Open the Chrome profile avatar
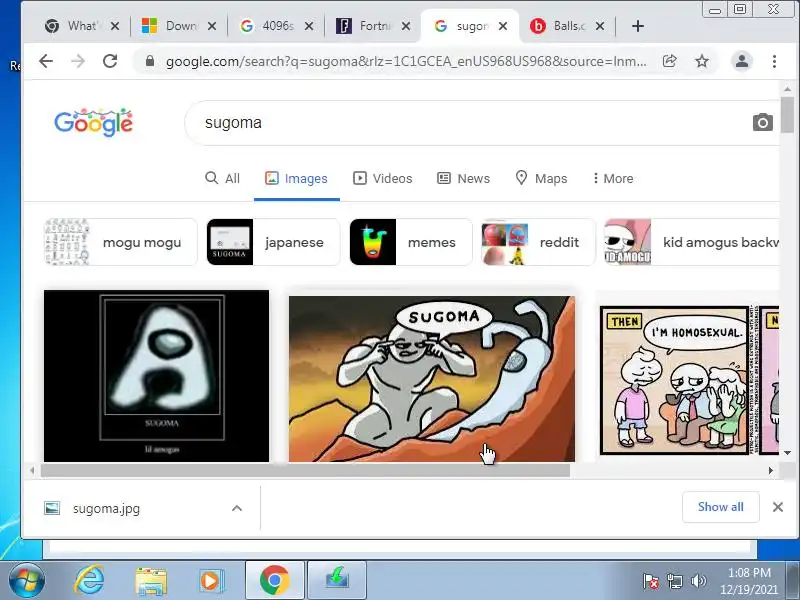This screenshot has width=800, height=600. pos(742,61)
